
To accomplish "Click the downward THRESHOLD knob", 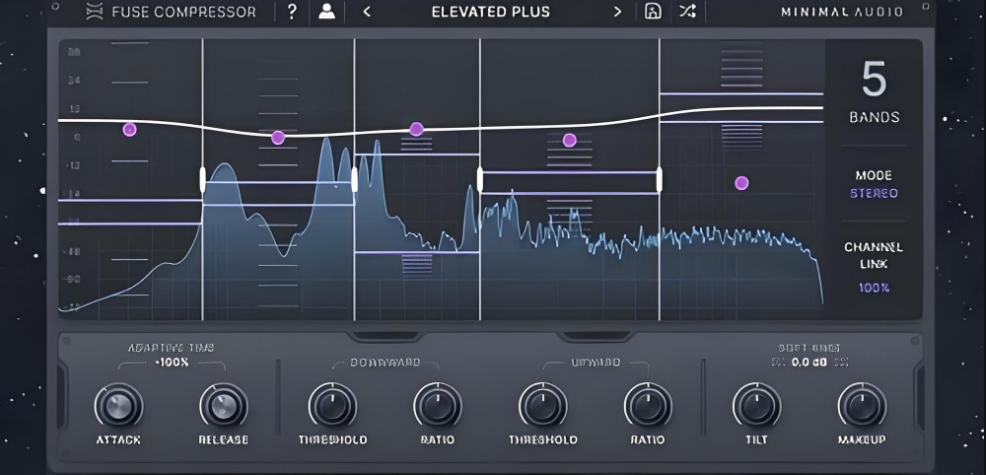I will (333, 406).
